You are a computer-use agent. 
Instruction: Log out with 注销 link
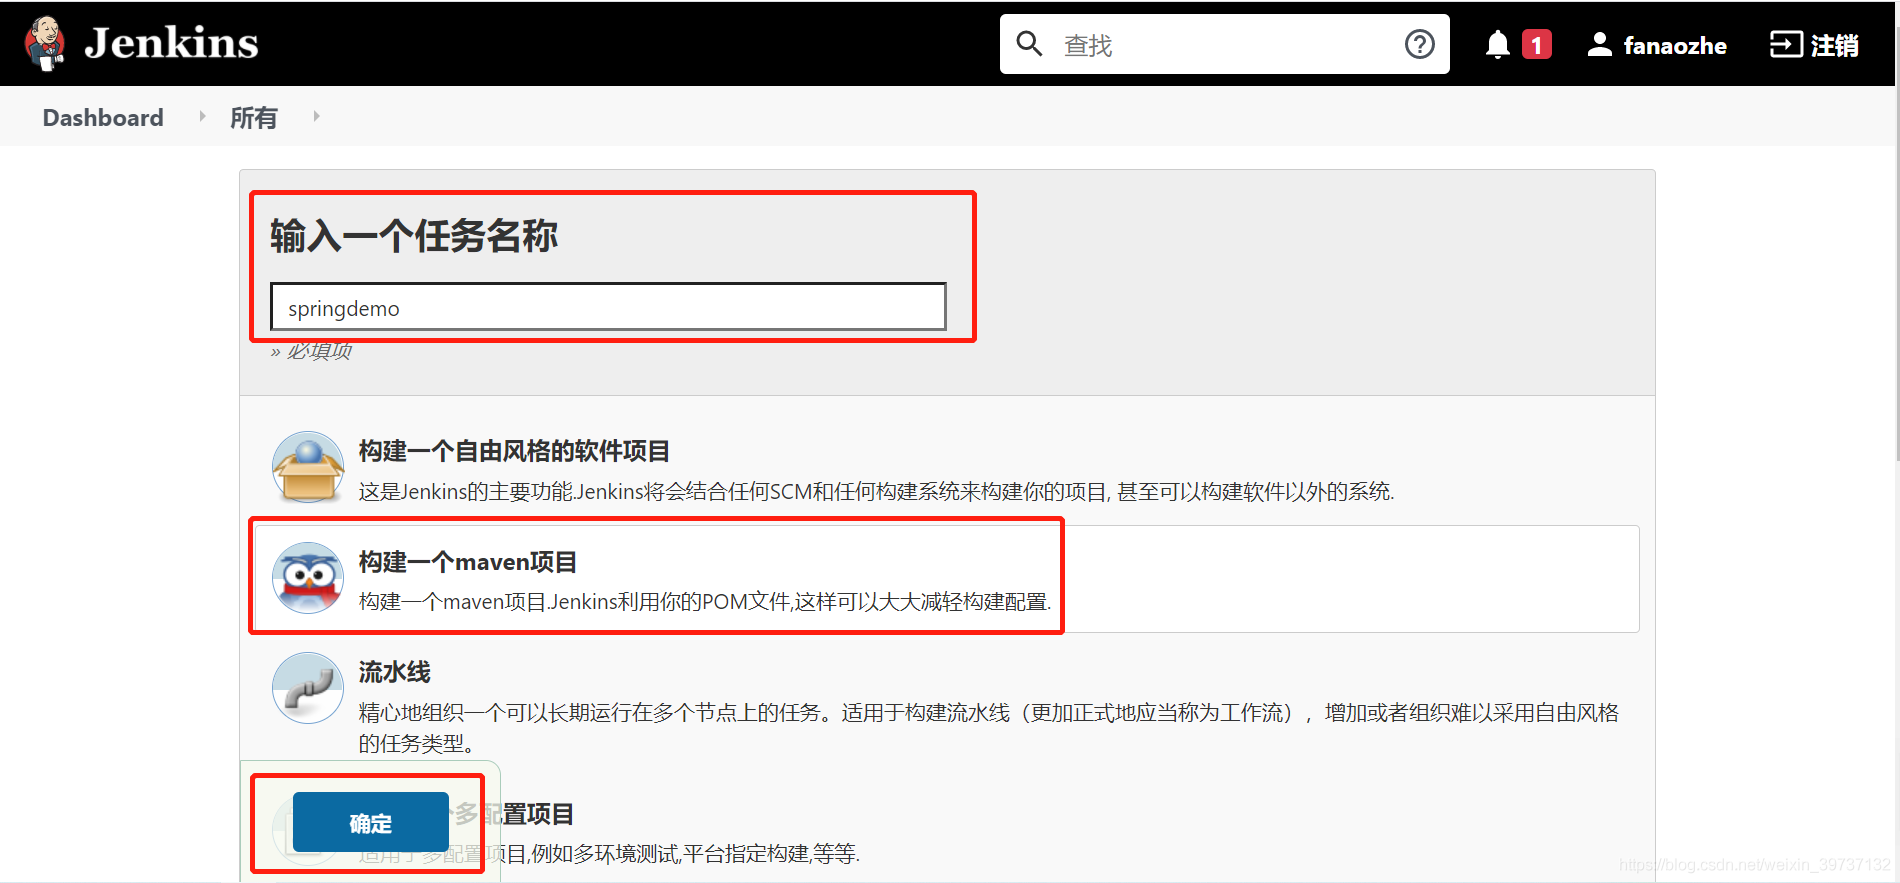tap(1835, 45)
